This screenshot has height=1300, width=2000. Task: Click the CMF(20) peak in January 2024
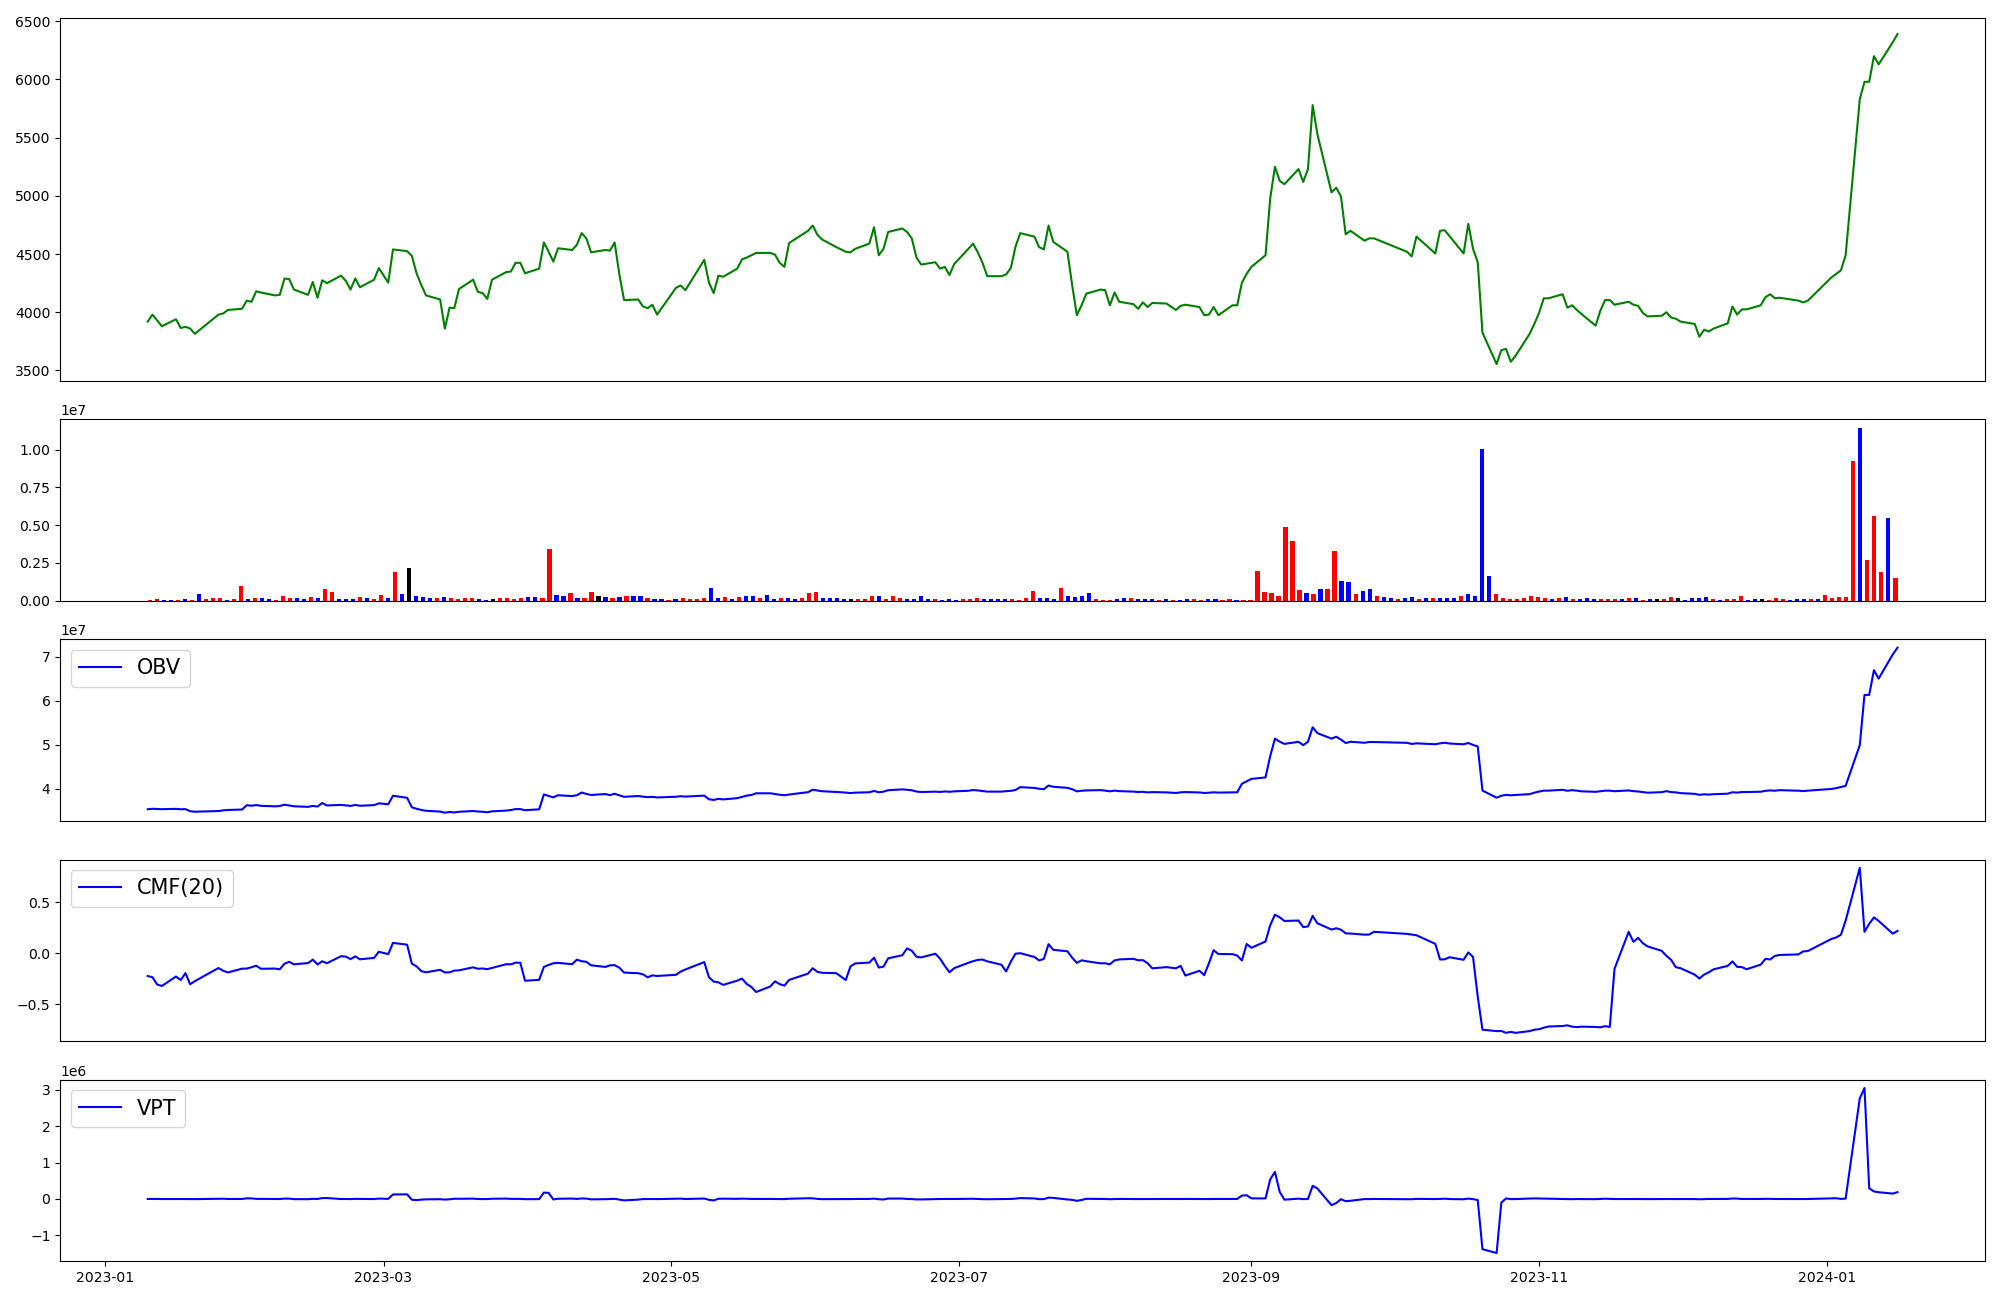pos(1859,868)
